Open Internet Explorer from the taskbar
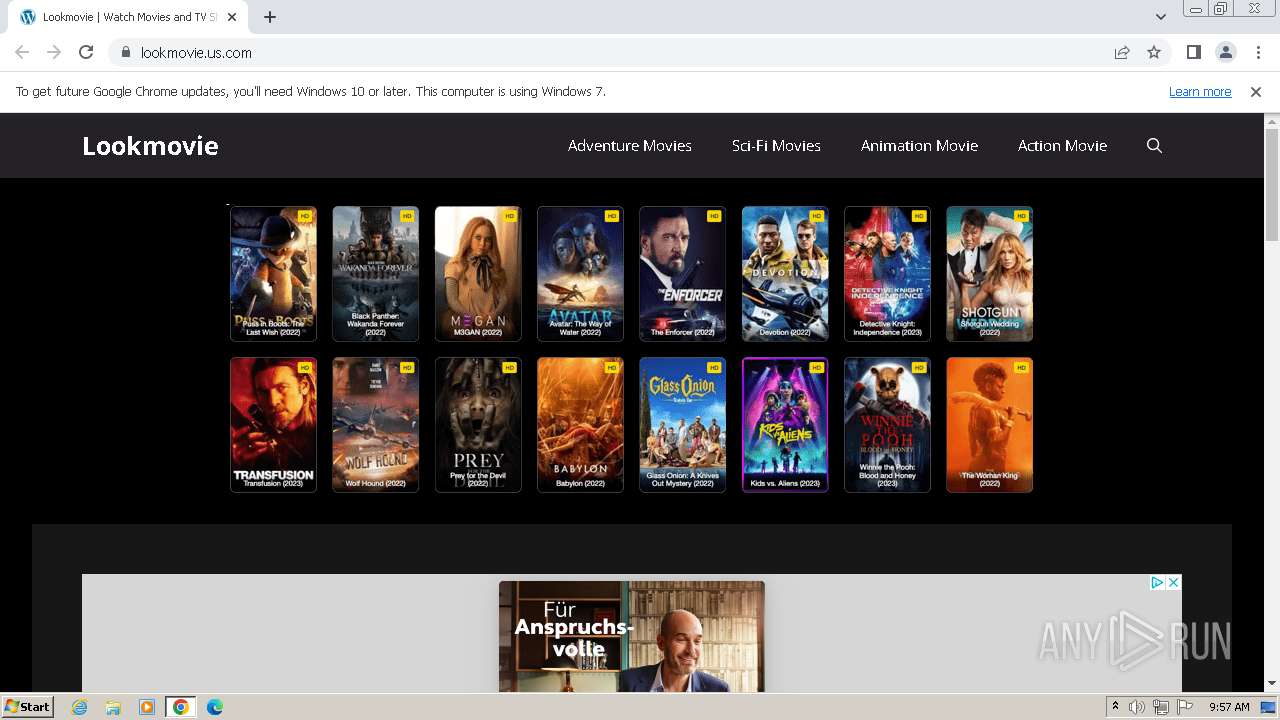This screenshot has width=1280, height=720. pyautogui.click(x=79, y=707)
